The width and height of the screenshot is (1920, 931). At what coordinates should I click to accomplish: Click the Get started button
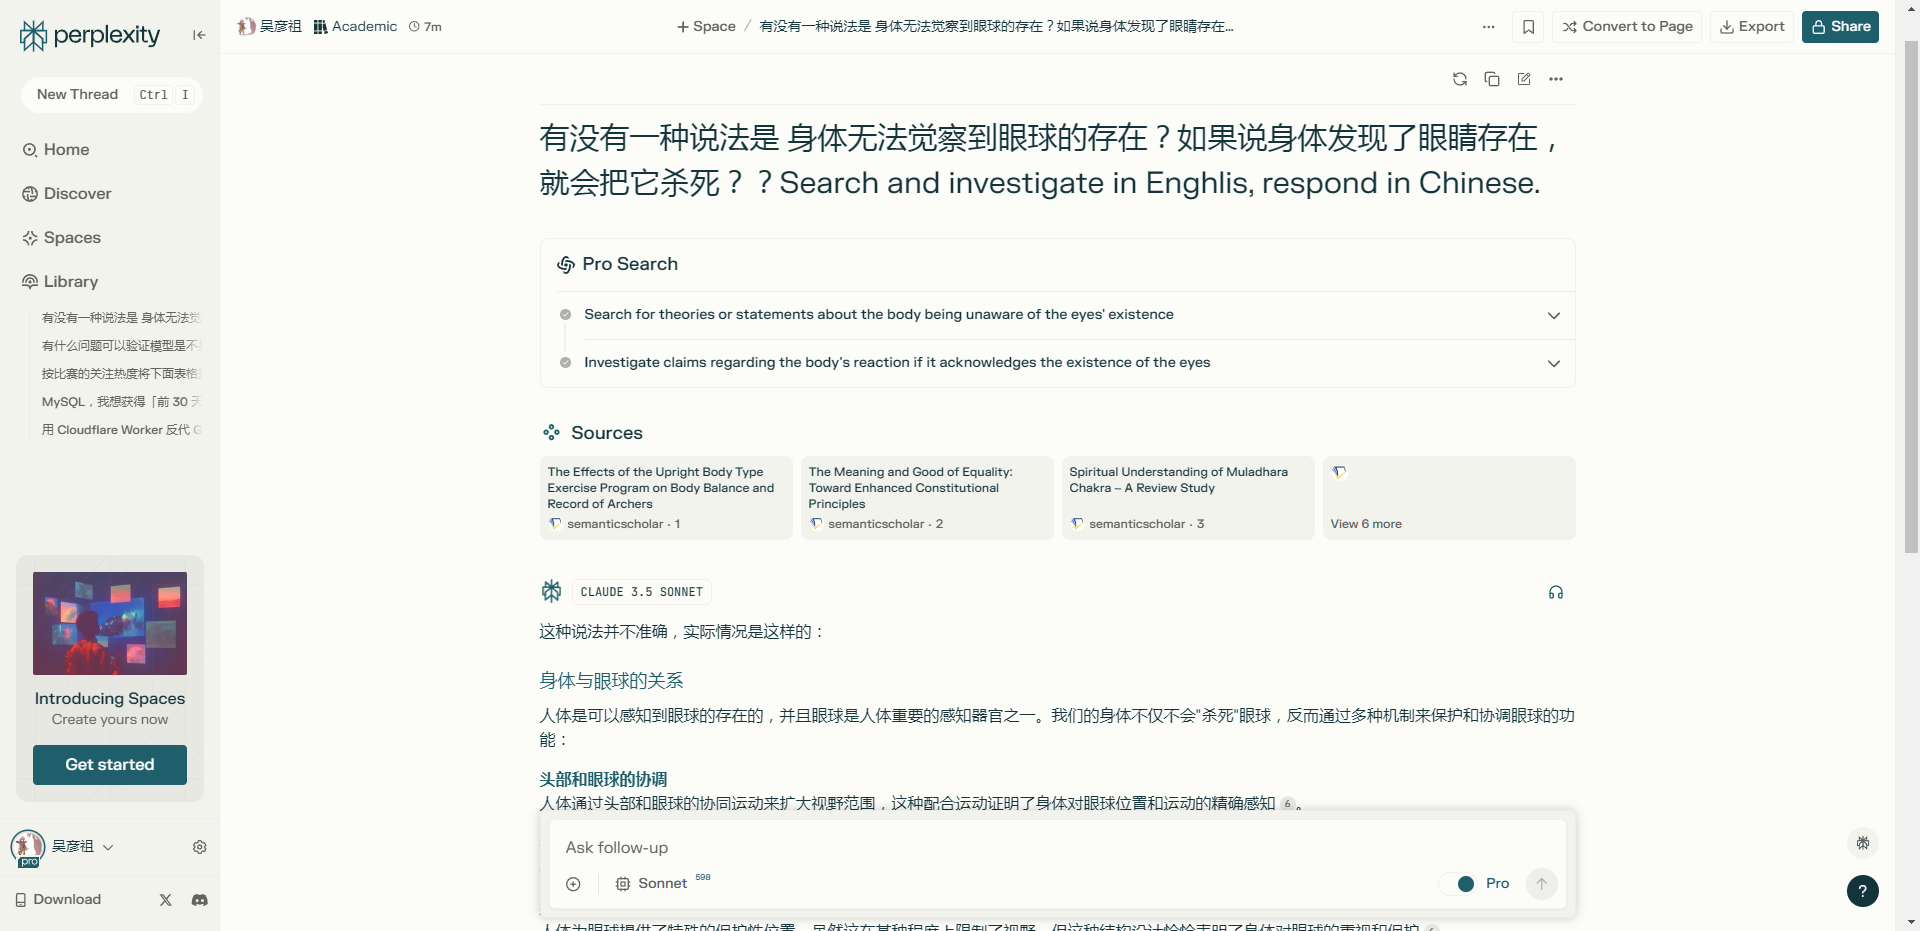(110, 765)
